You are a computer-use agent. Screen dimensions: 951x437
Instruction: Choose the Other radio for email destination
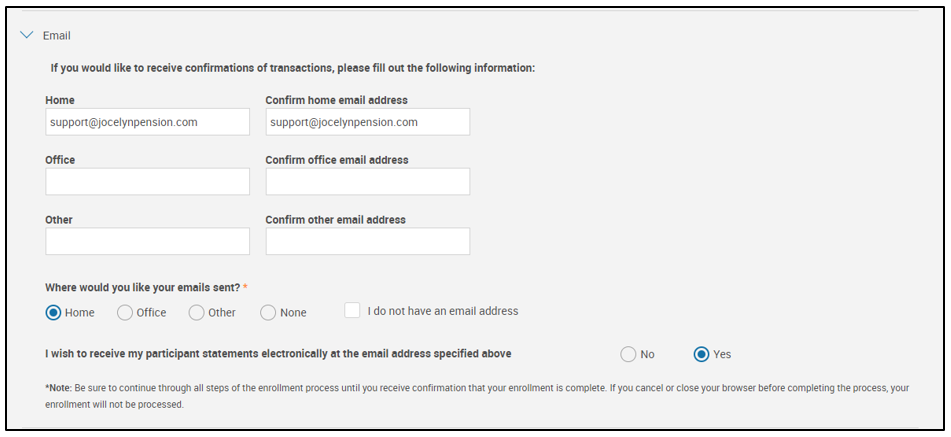[196, 312]
